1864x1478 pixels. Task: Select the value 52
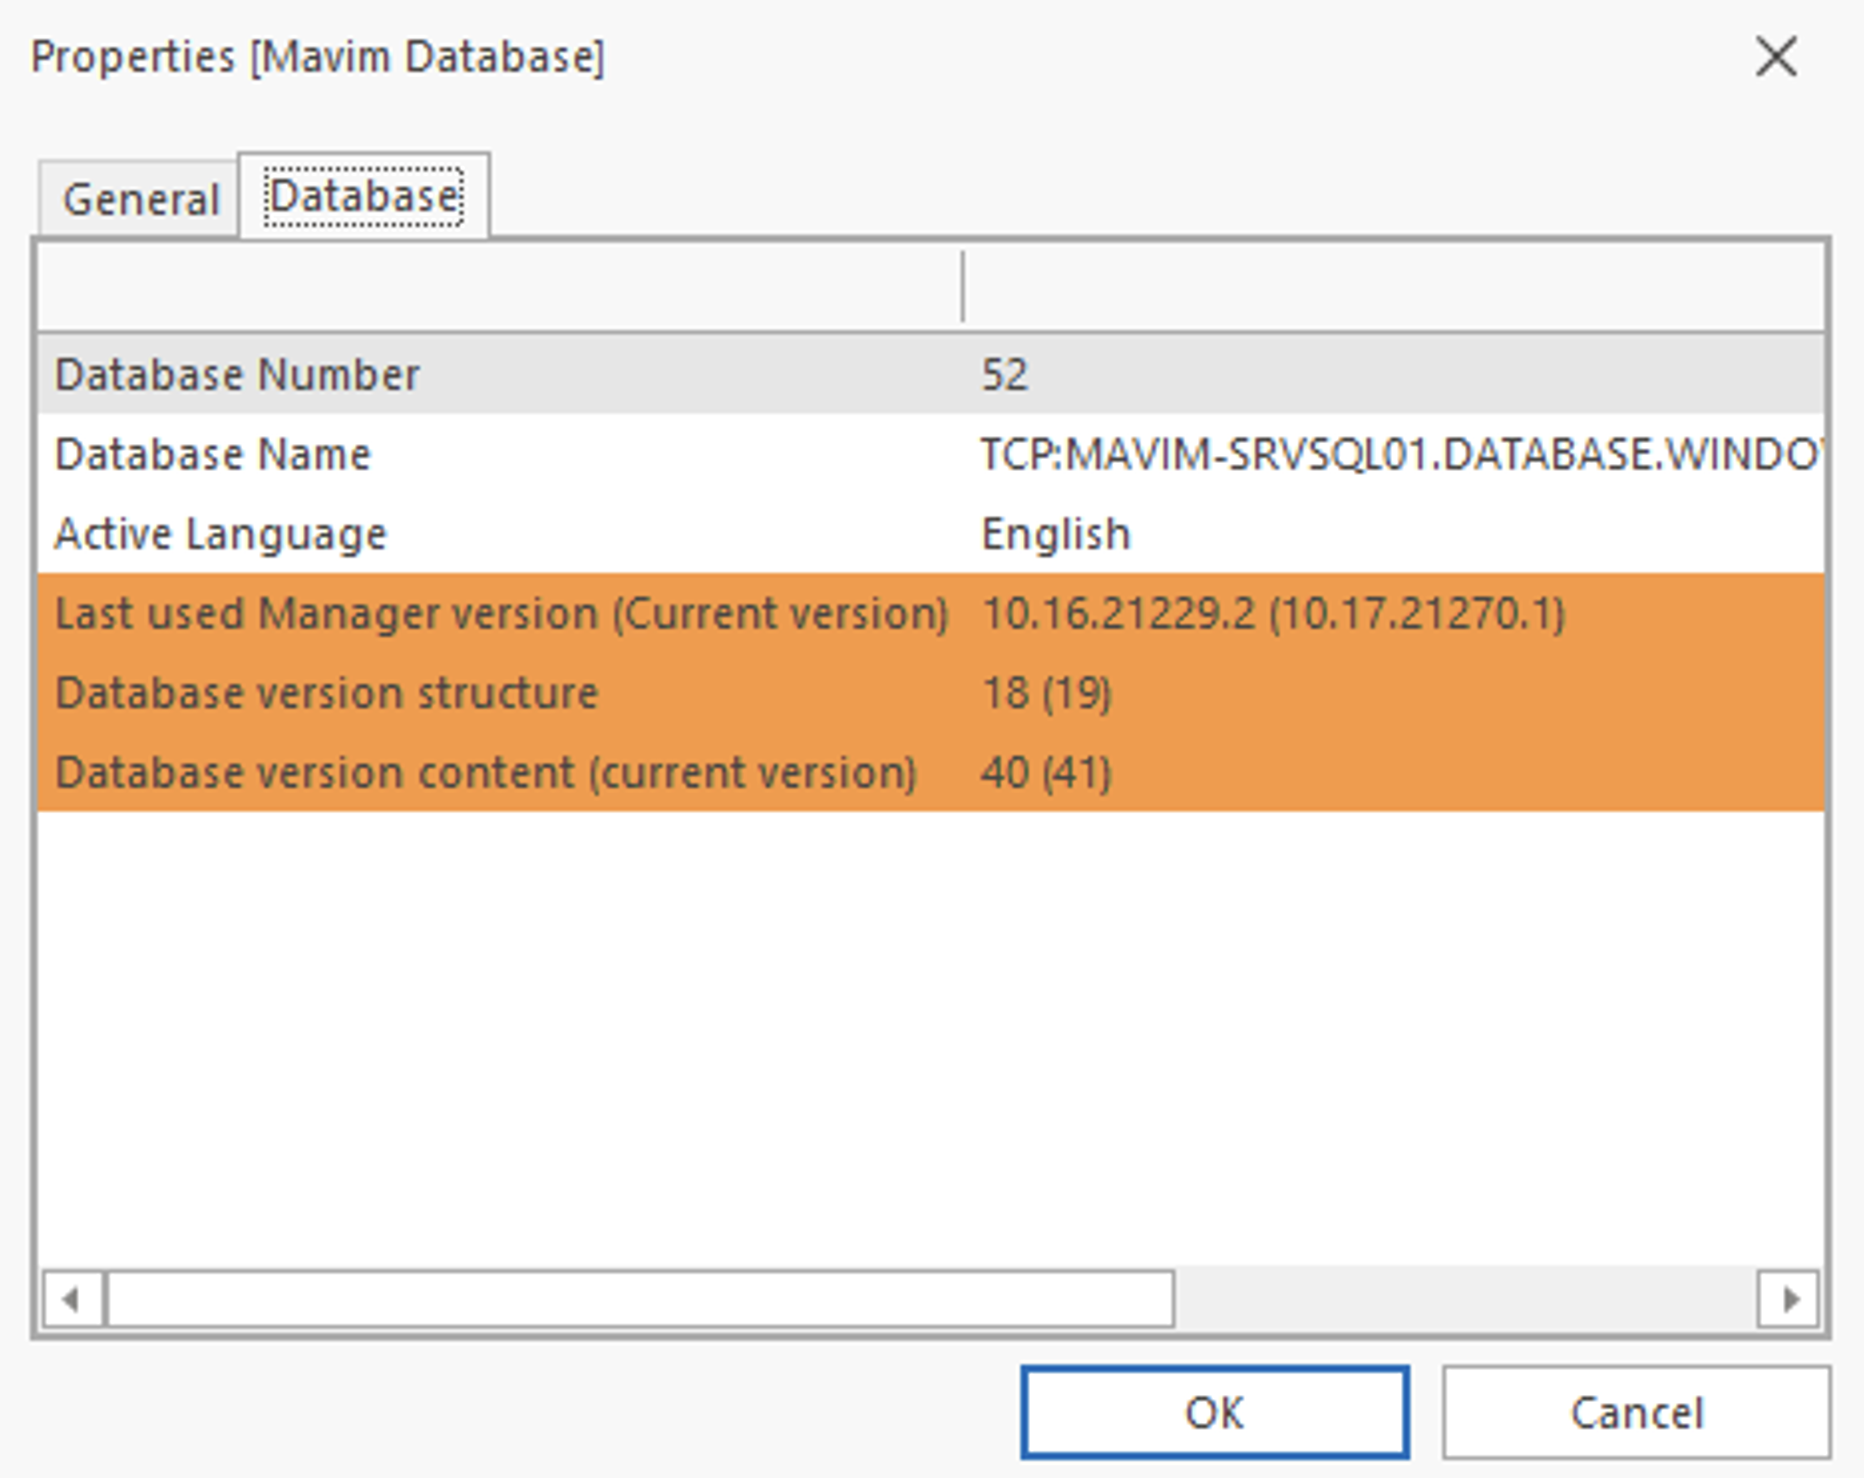[x=1004, y=375]
